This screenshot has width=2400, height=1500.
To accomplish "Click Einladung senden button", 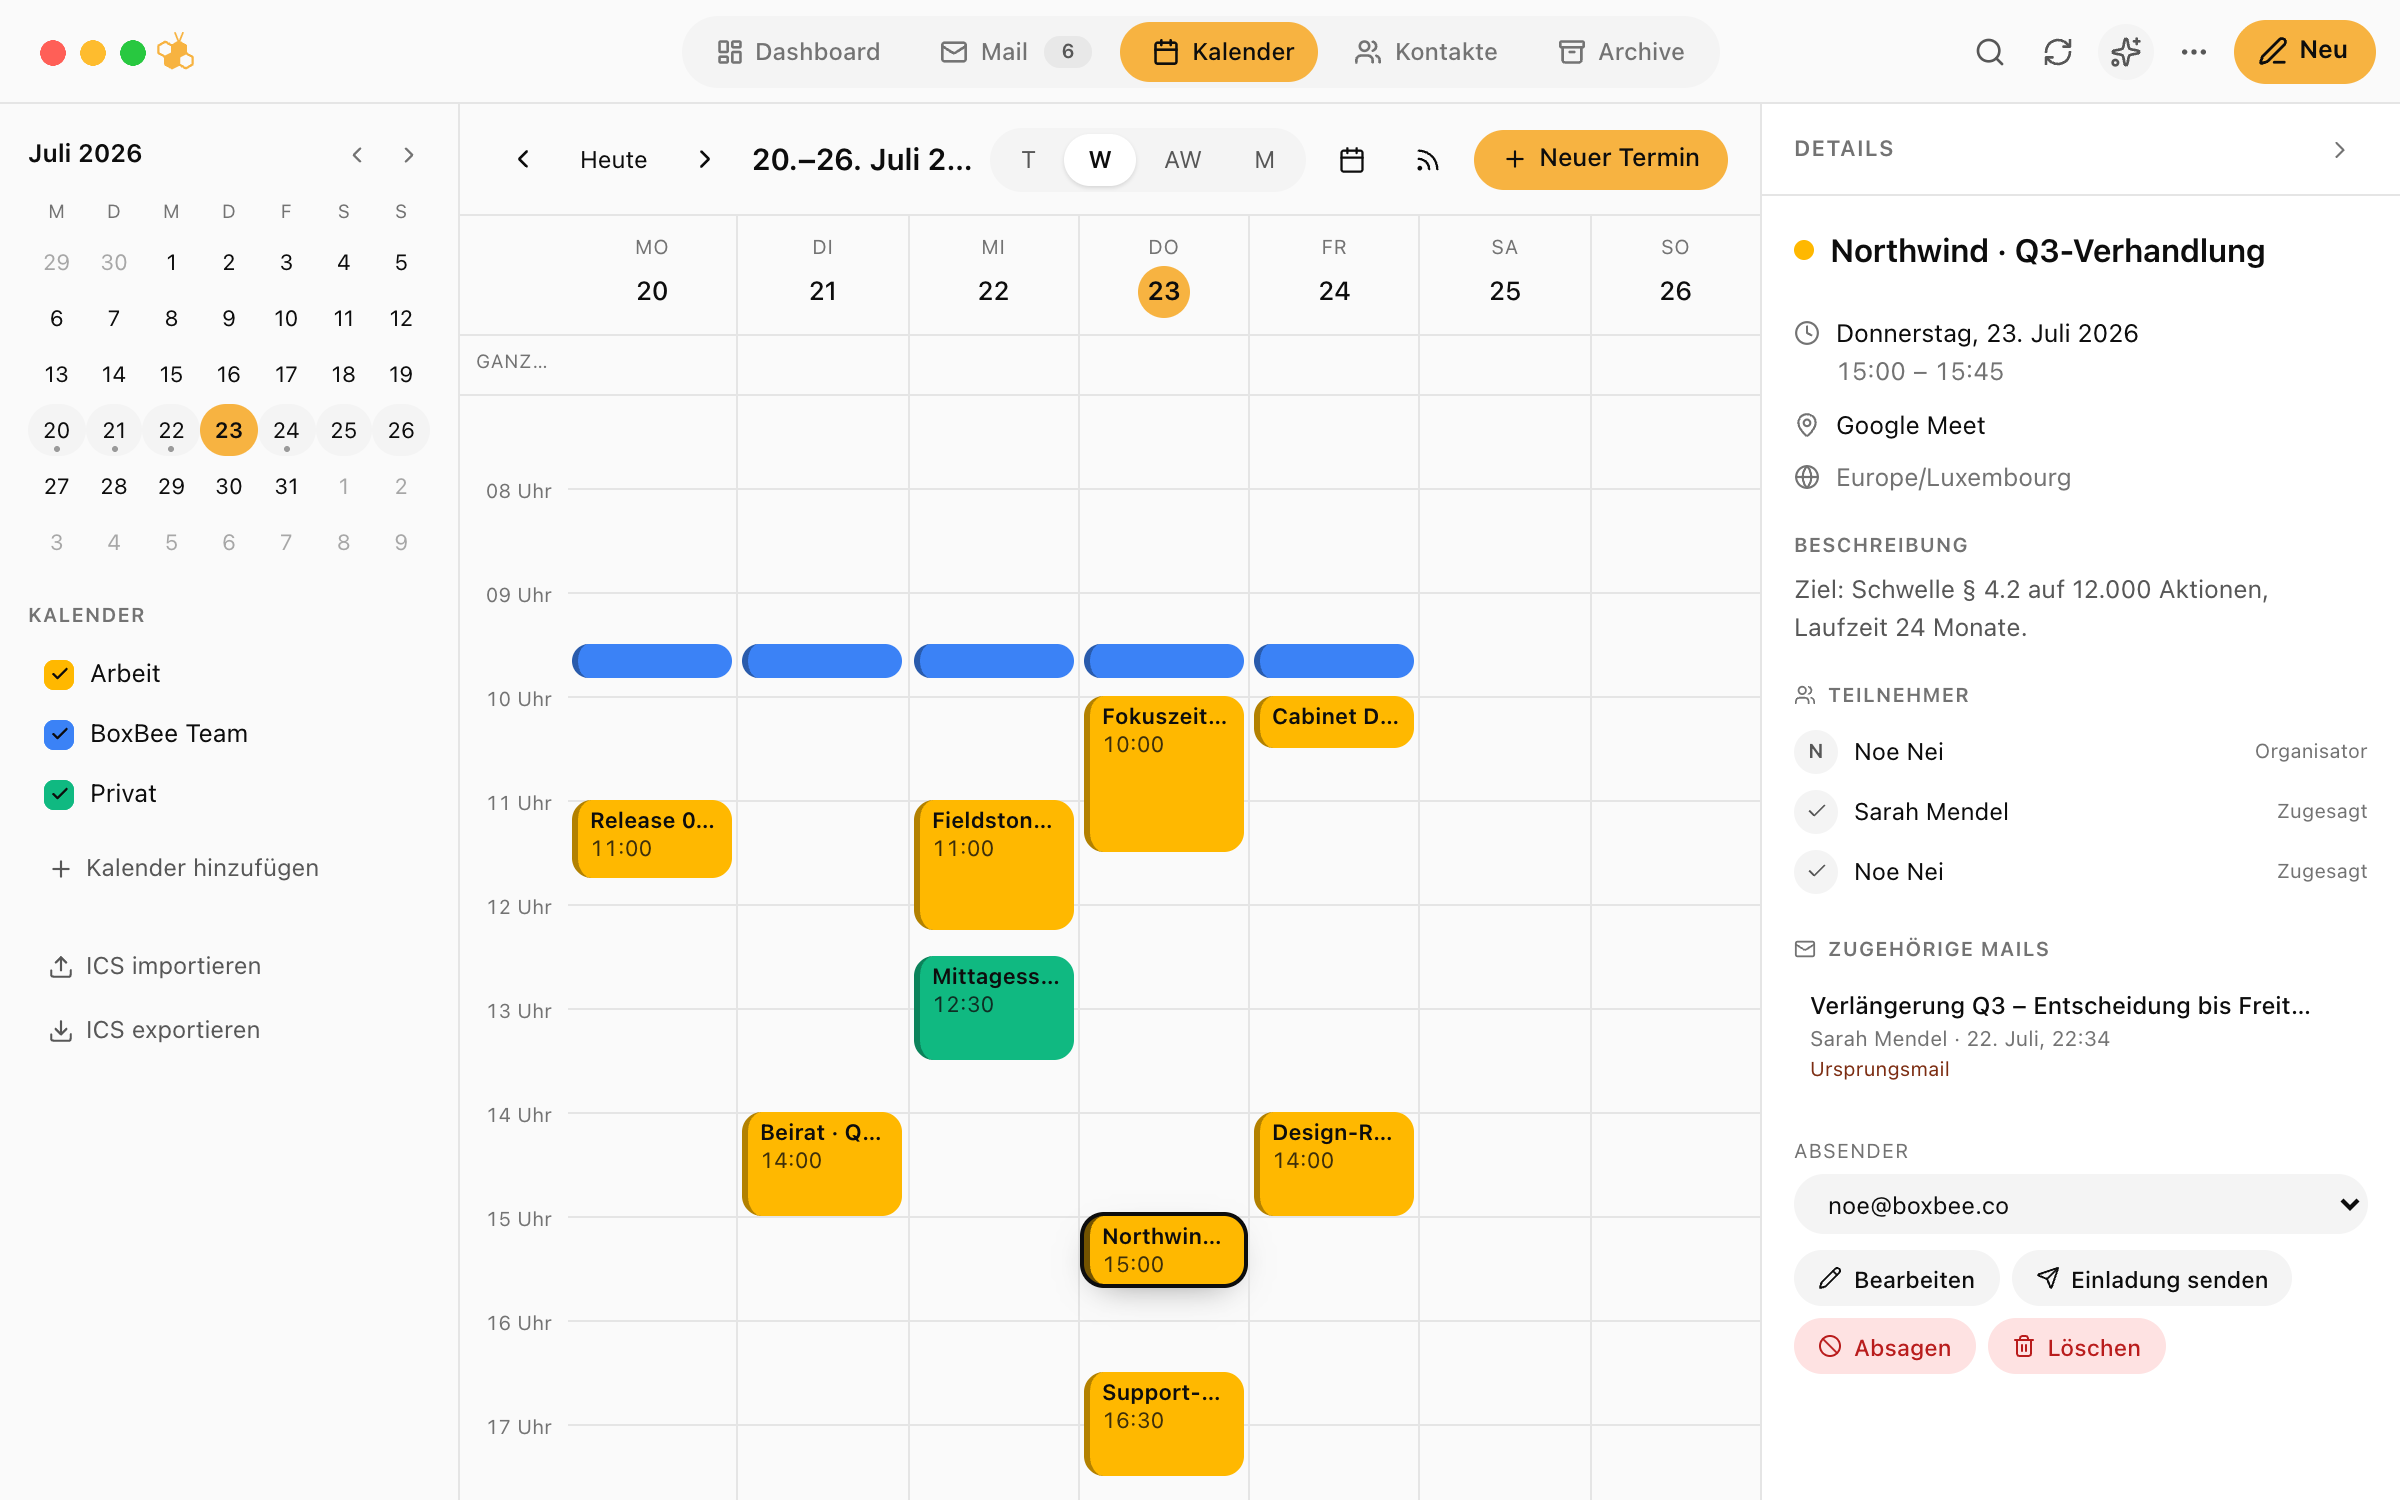I will 2152,1279.
